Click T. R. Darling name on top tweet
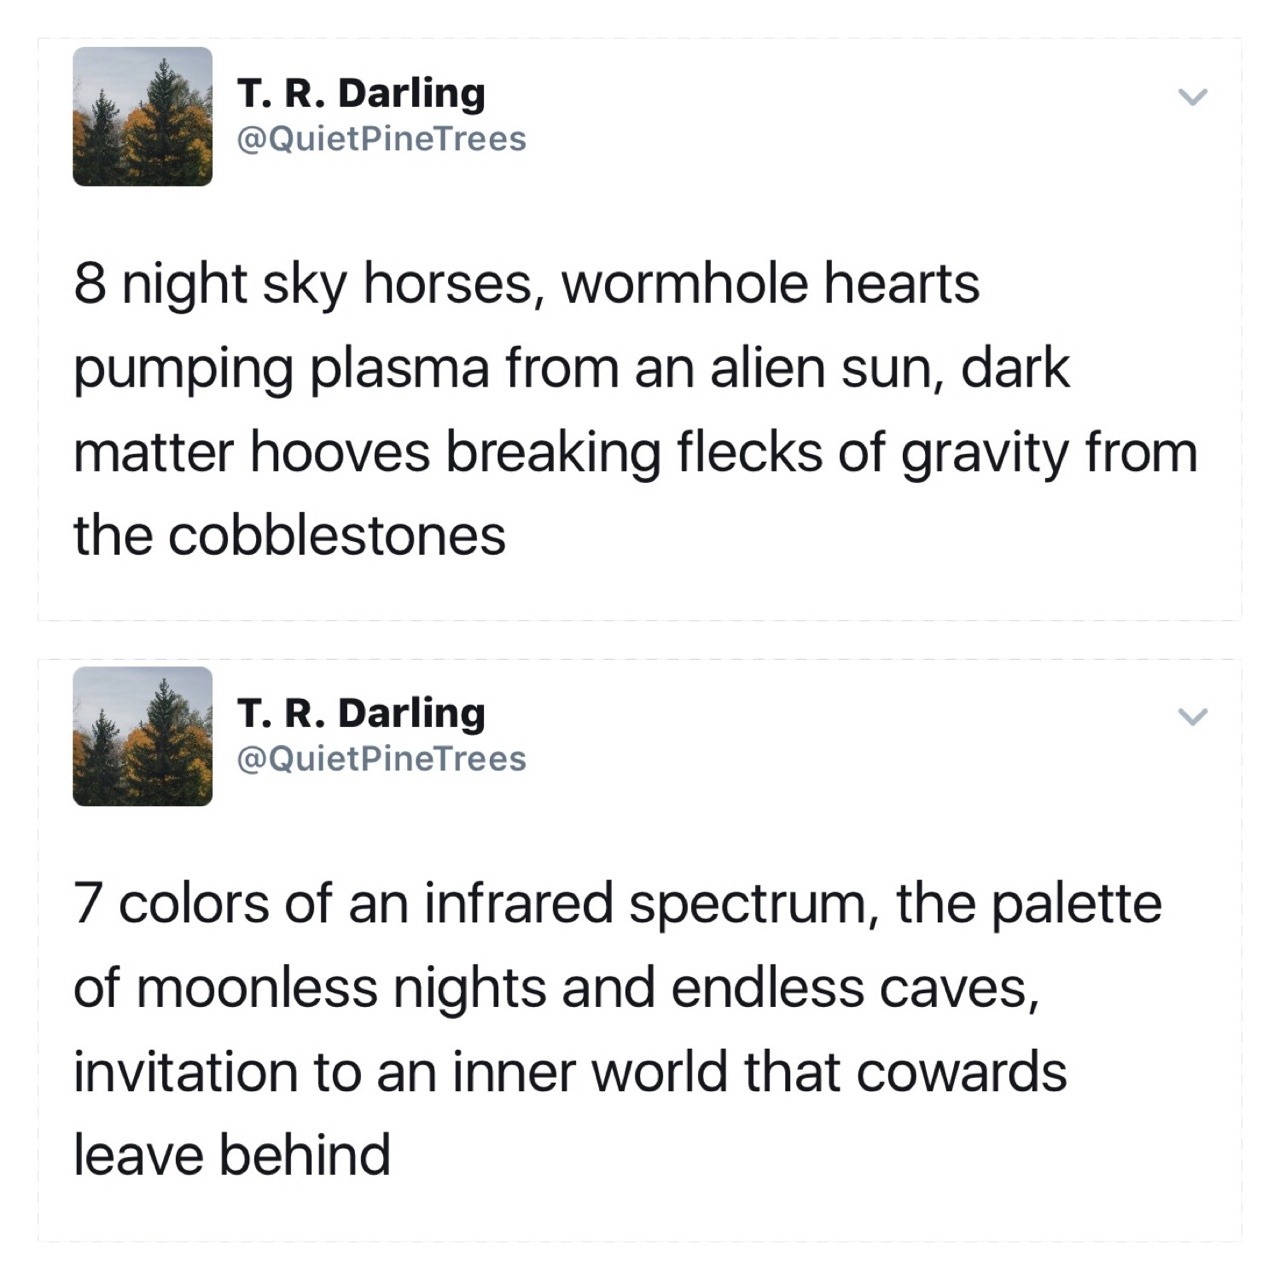The image size is (1280, 1280). (x=361, y=93)
